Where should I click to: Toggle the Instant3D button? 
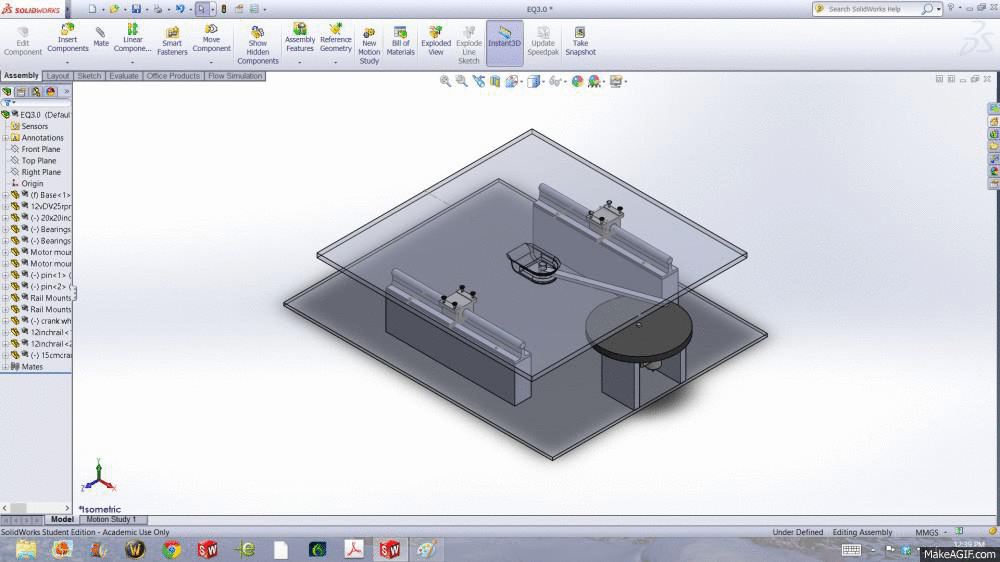pos(504,40)
